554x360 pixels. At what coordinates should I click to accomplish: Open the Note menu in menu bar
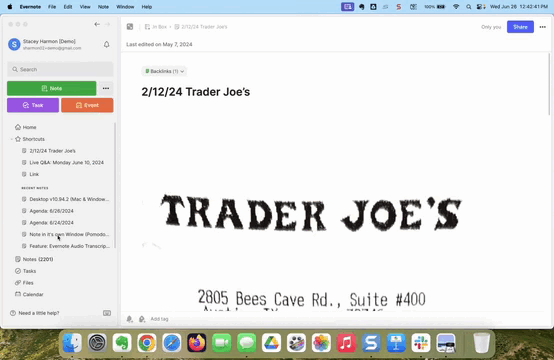(103, 7)
